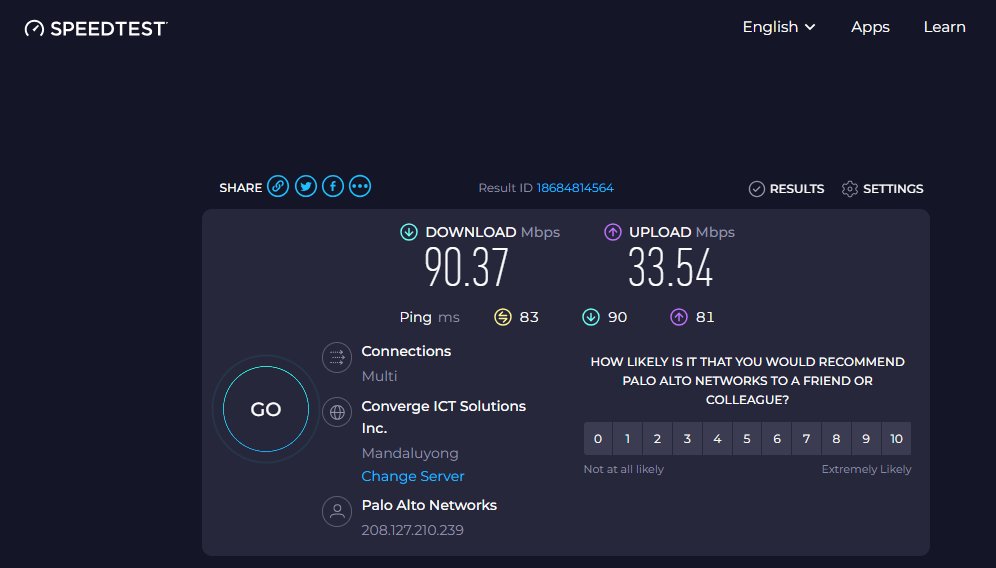
Task: Open the SETTINGS page
Action: coord(883,189)
